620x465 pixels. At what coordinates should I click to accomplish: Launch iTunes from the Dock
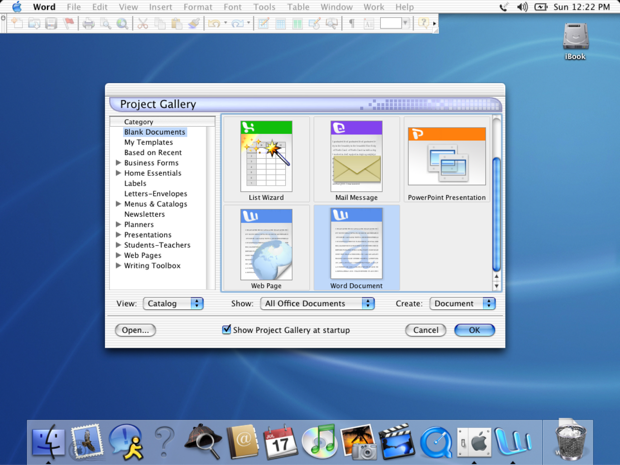pos(319,441)
